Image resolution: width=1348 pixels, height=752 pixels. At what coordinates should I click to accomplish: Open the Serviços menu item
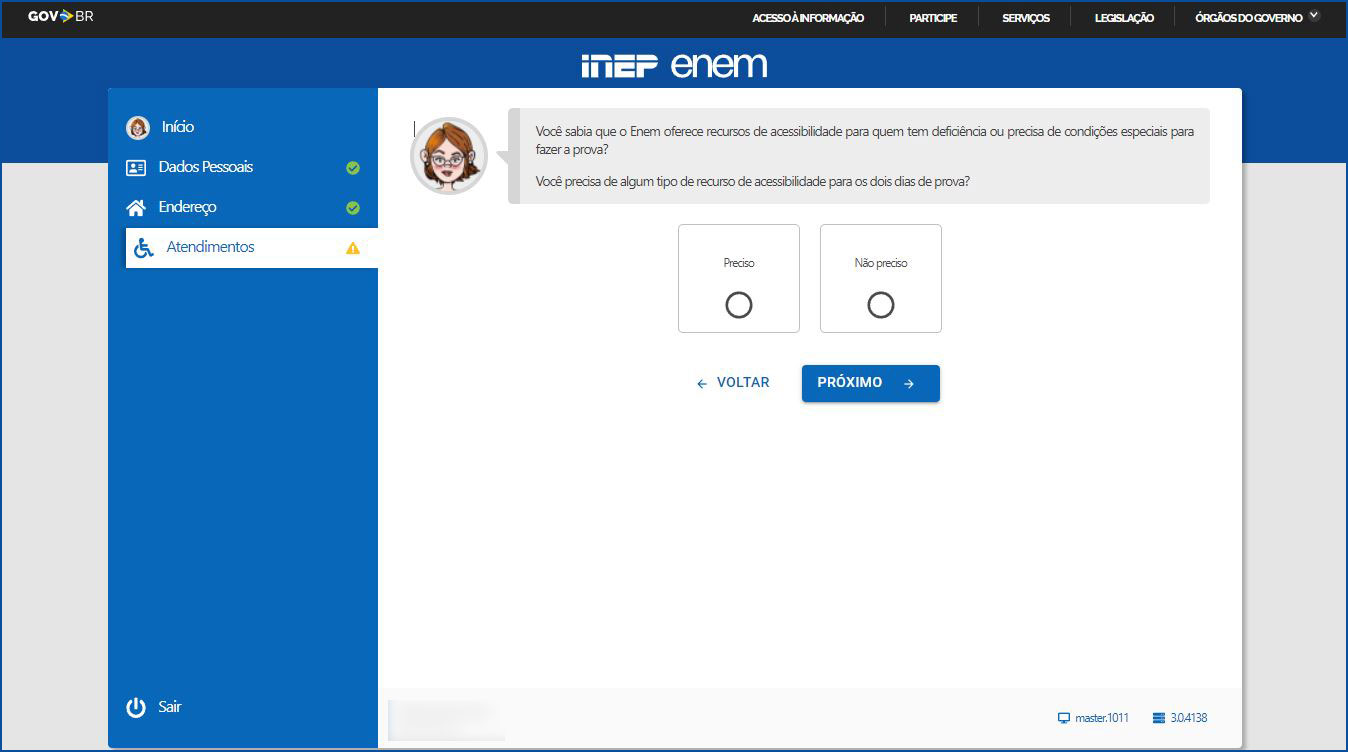[1026, 18]
